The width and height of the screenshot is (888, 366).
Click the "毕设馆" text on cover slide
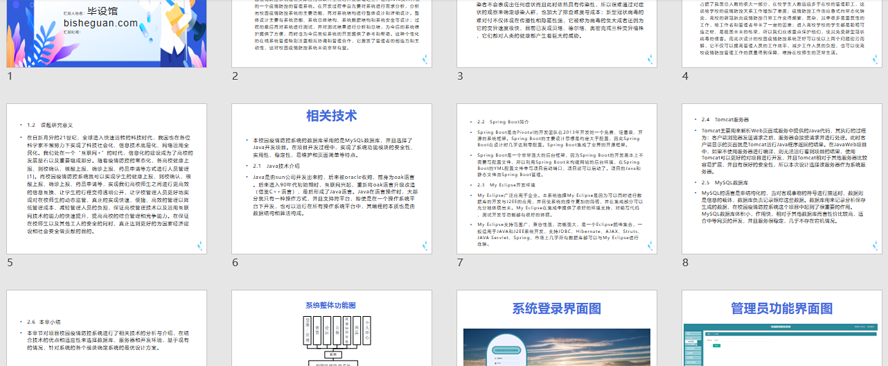pyautogui.click(x=103, y=10)
